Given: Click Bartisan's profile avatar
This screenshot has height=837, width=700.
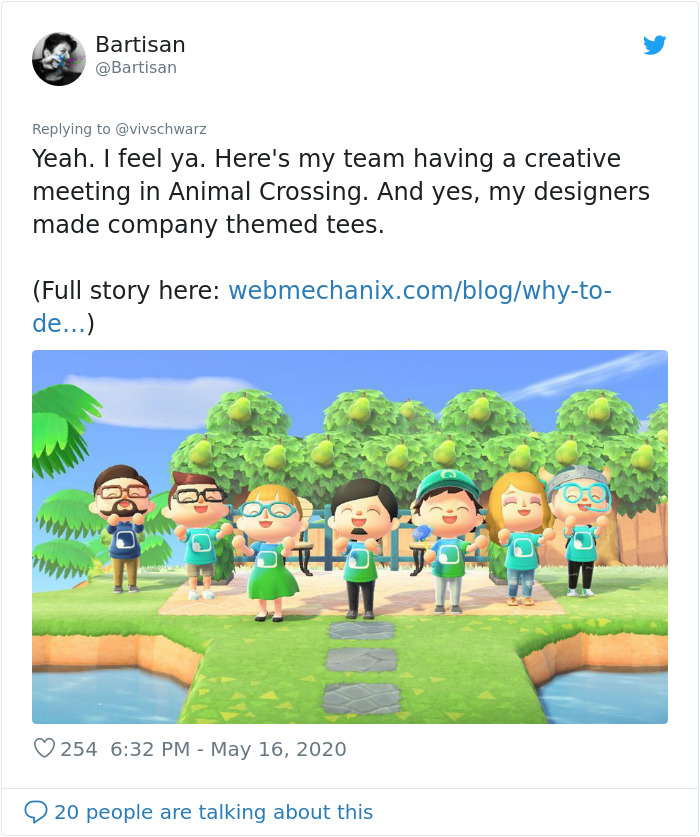Looking at the screenshot, I should click(x=58, y=58).
